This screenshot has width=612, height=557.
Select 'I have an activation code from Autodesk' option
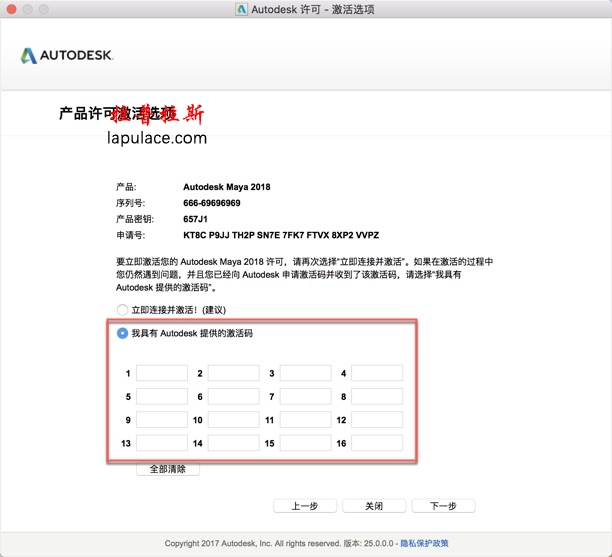point(122,333)
